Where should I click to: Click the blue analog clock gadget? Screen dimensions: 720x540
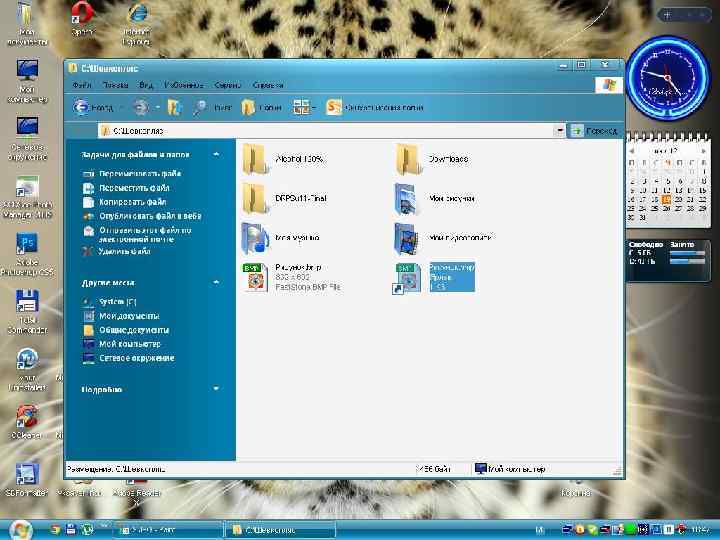click(x=668, y=78)
